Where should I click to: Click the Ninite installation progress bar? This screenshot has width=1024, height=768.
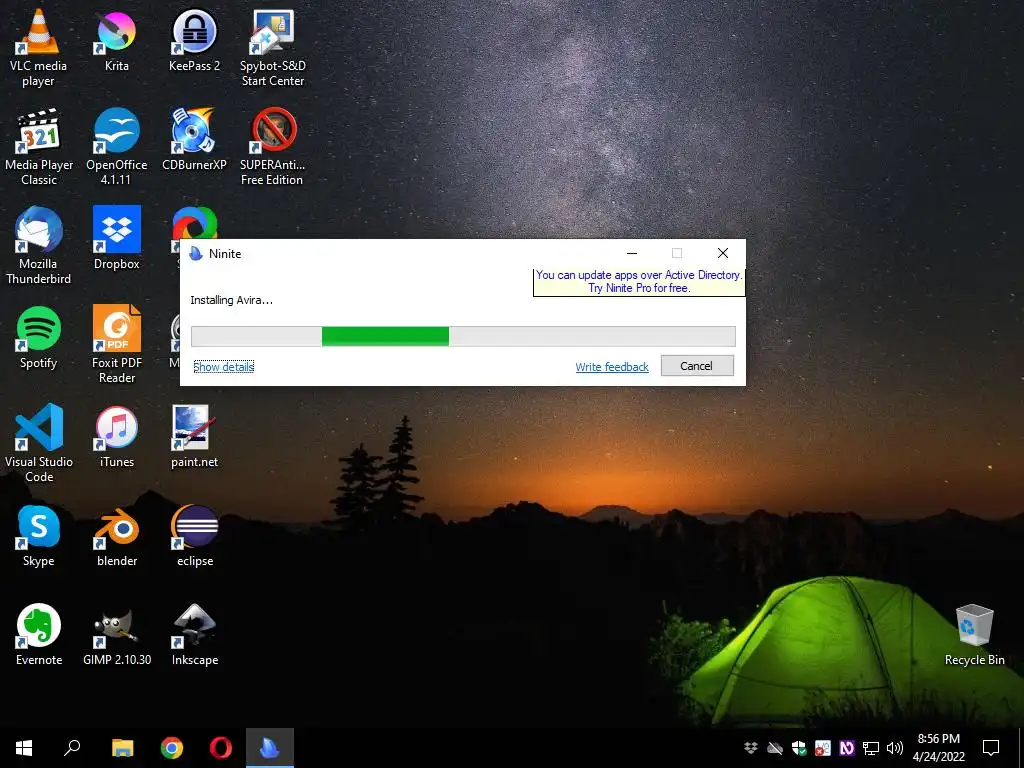click(463, 336)
